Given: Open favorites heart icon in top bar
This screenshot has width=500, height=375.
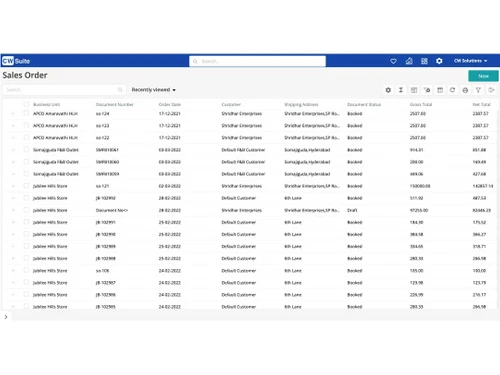Looking at the screenshot, I should (393, 61).
